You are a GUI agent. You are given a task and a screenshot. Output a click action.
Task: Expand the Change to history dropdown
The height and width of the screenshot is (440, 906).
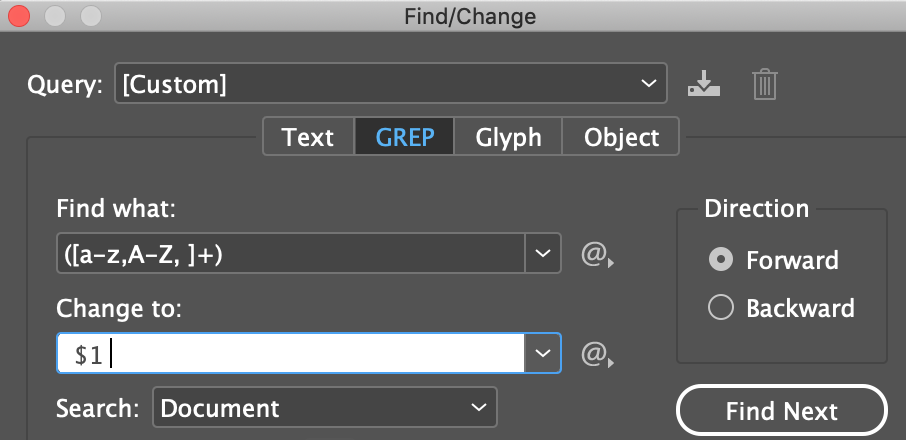(542, 353)
